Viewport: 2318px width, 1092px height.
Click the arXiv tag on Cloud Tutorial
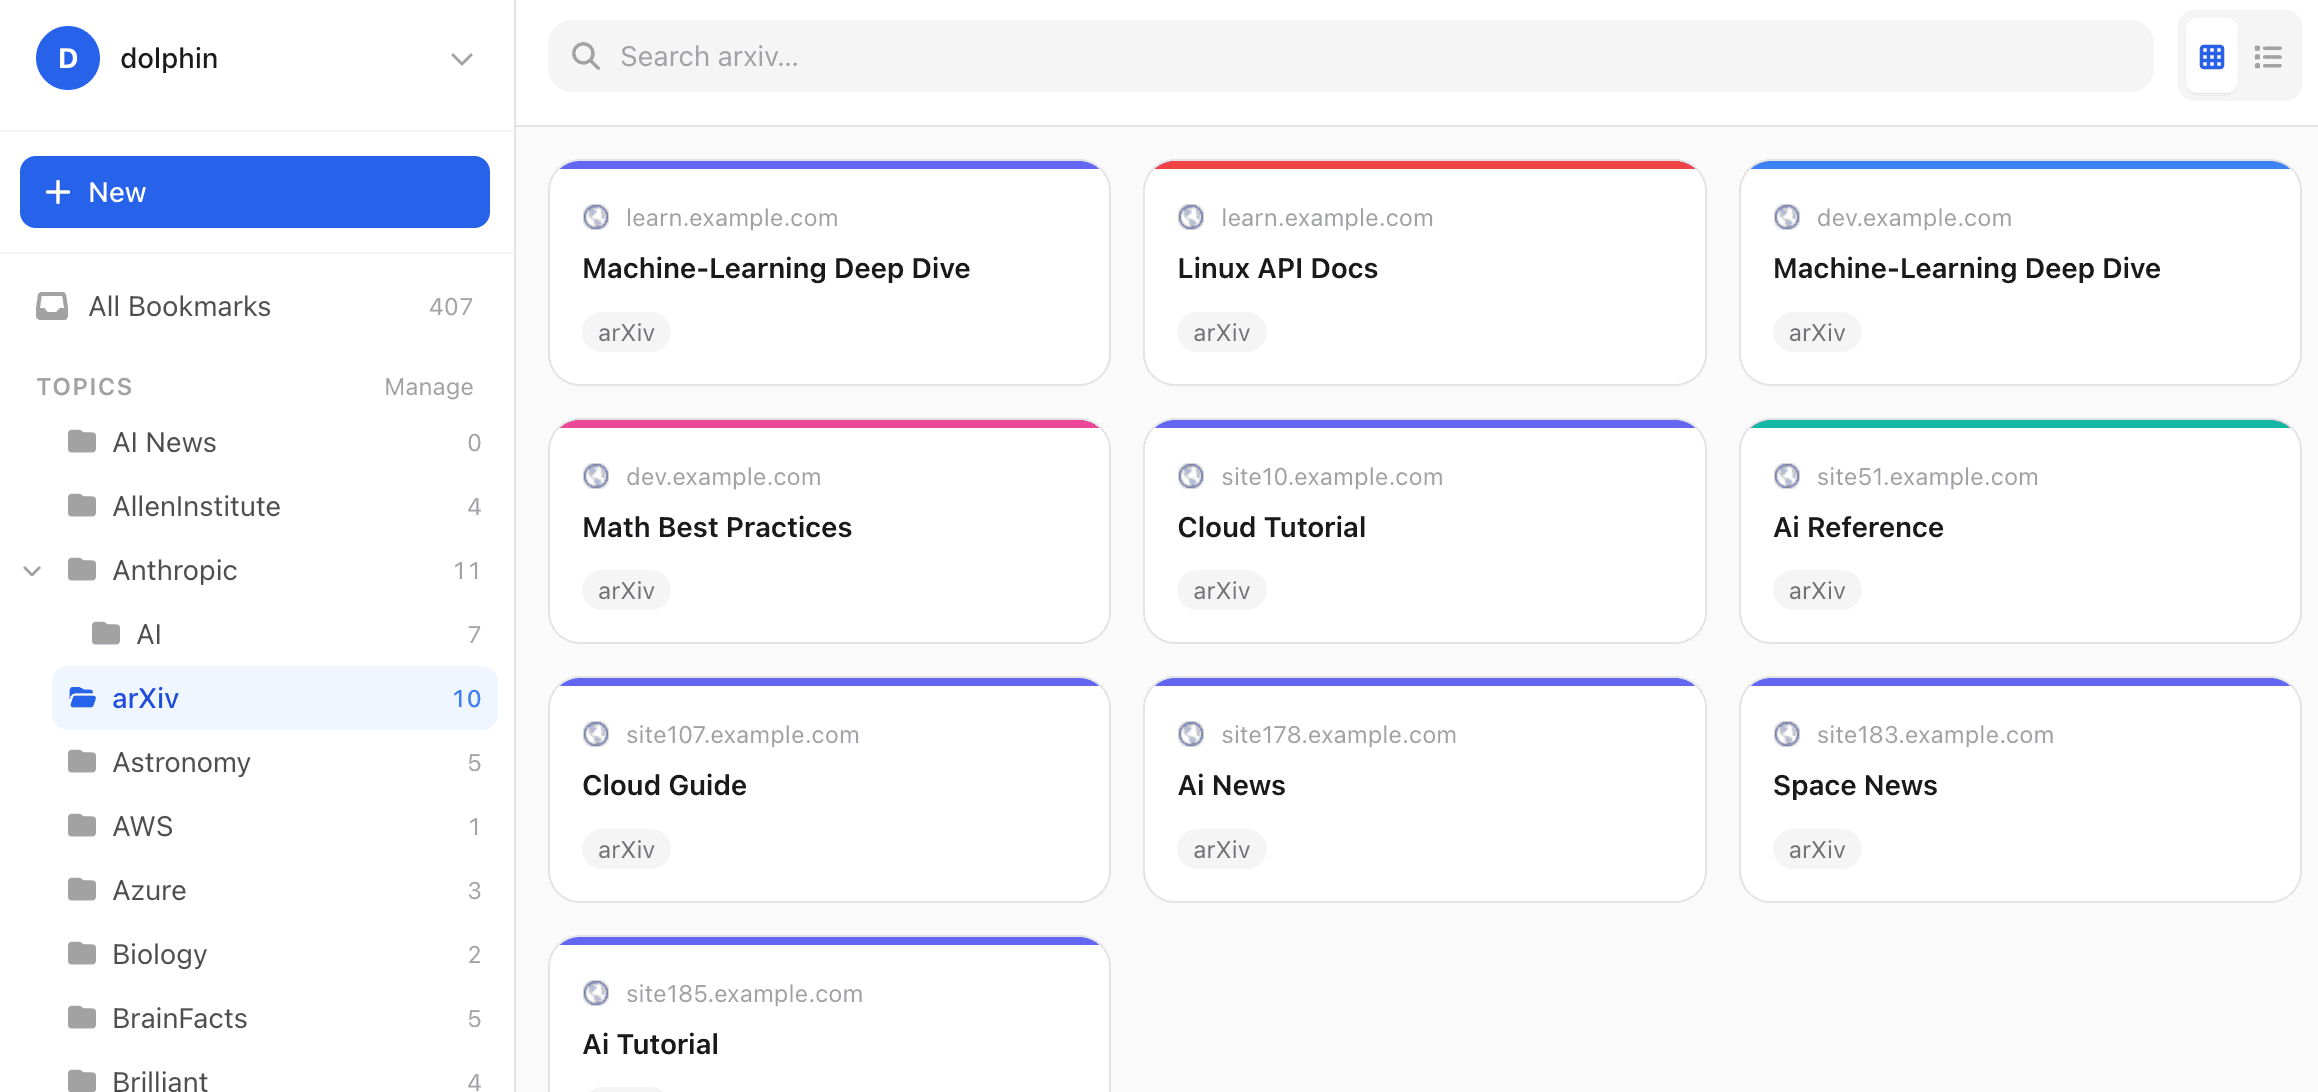coord(1221,591)
